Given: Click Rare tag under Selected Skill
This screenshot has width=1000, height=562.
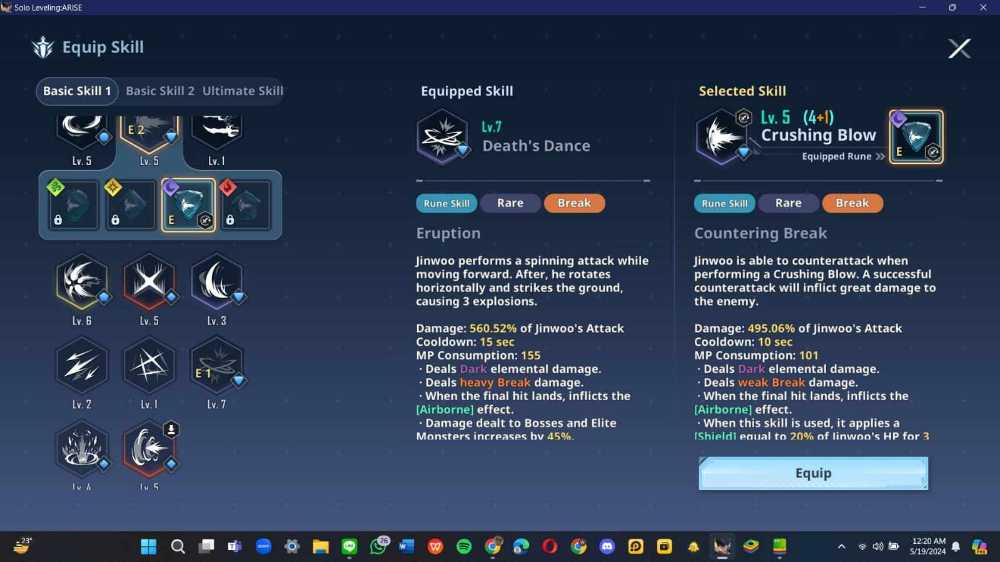Looking at the screenshot, I should pyautogui.click(x=788, y=203).
